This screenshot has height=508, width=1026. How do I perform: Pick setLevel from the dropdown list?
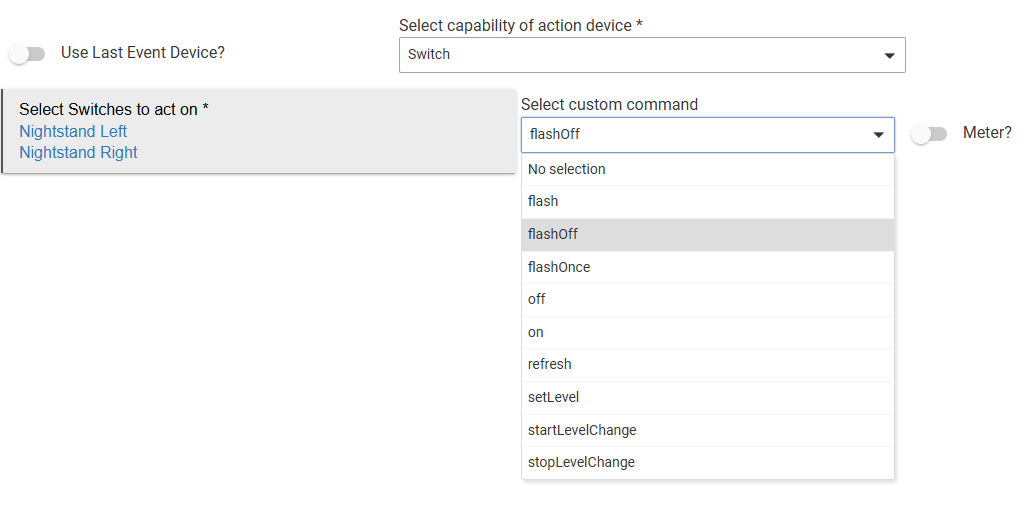coord(553,397)
